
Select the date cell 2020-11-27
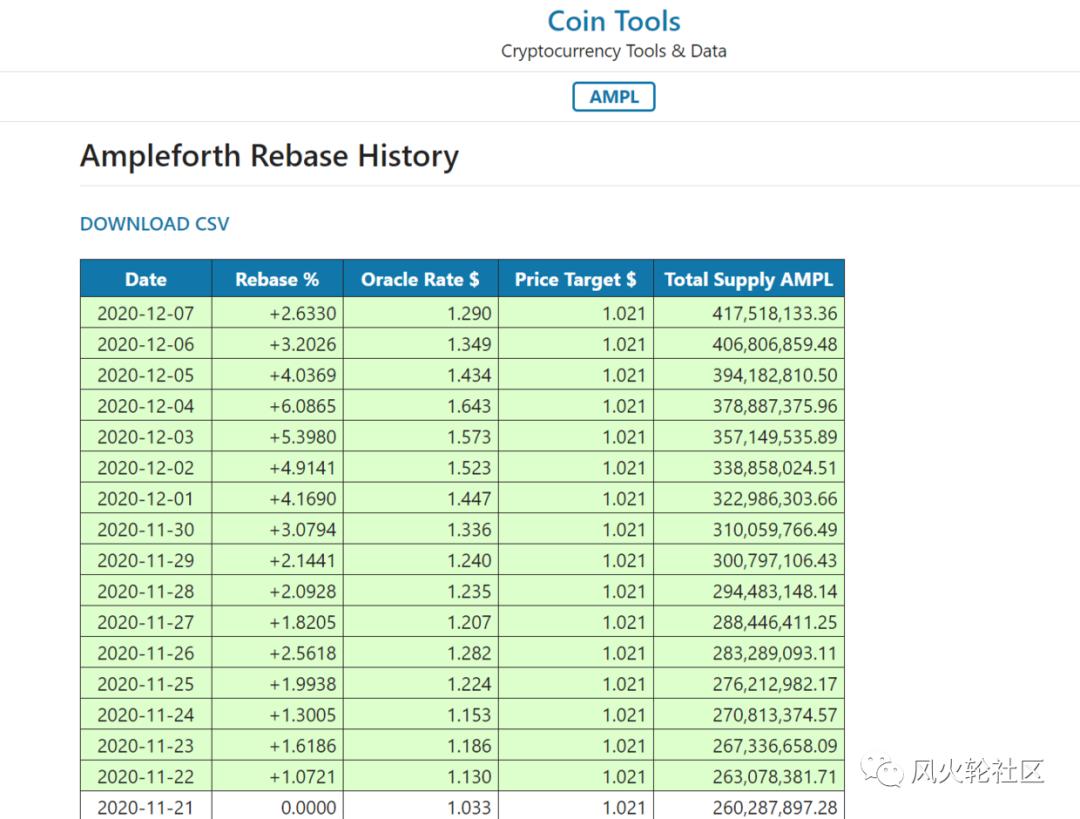tap(145, 623)
